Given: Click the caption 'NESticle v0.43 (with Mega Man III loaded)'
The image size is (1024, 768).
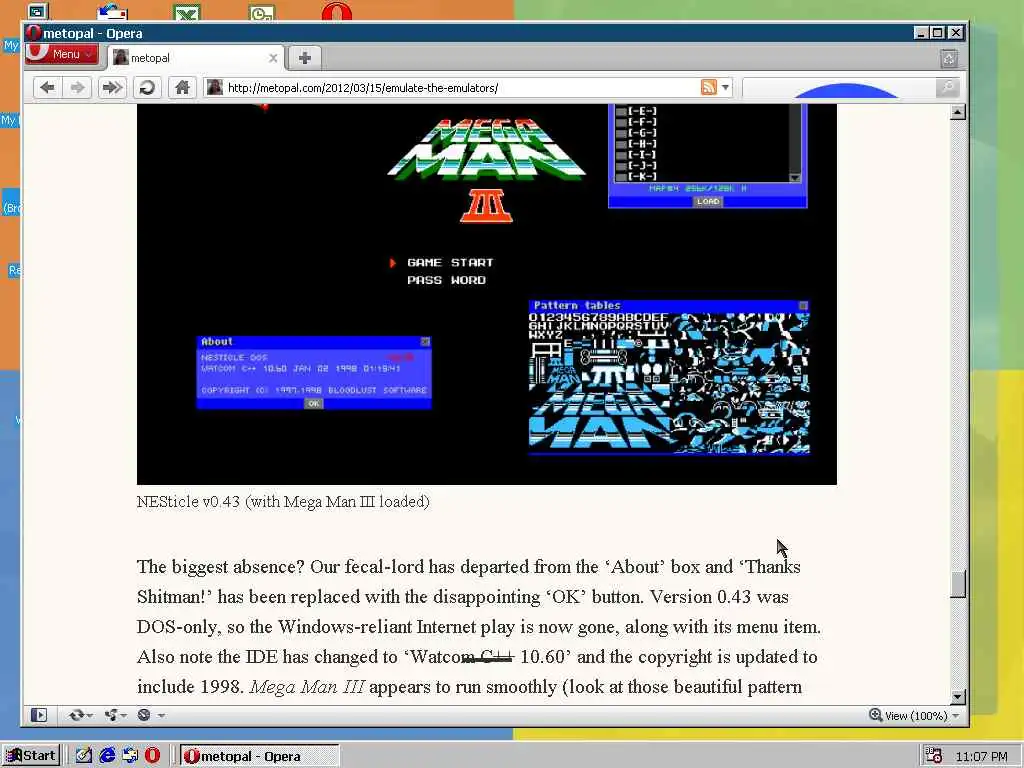Looking at the screenshot, I should [x=283, y=502].
